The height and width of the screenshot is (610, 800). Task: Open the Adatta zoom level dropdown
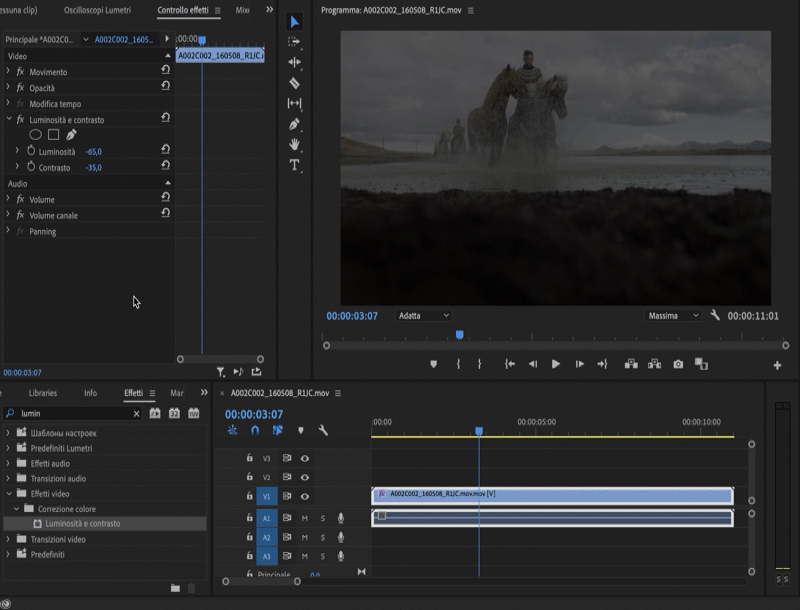[x=424, y=316]
